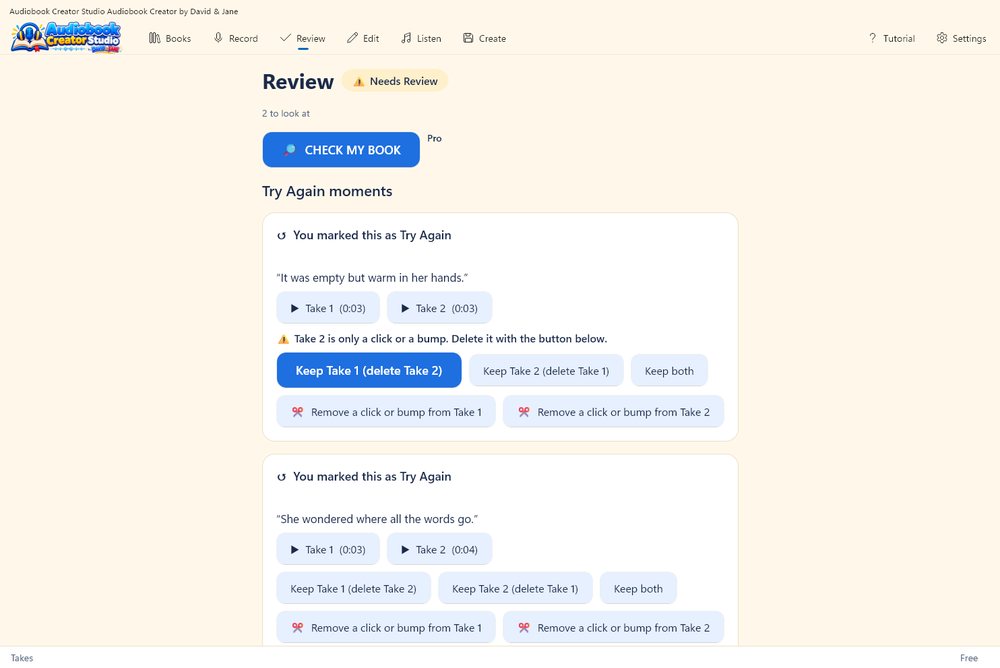
Task: Click the sentence "She wondered where all the words go."
Action: [x=377, y=519]
